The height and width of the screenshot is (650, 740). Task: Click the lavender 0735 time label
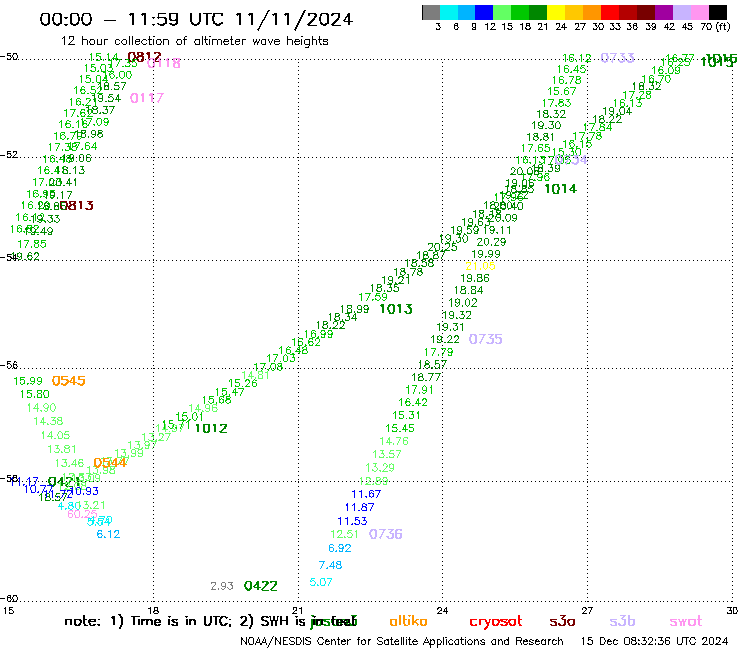[485, 339]
